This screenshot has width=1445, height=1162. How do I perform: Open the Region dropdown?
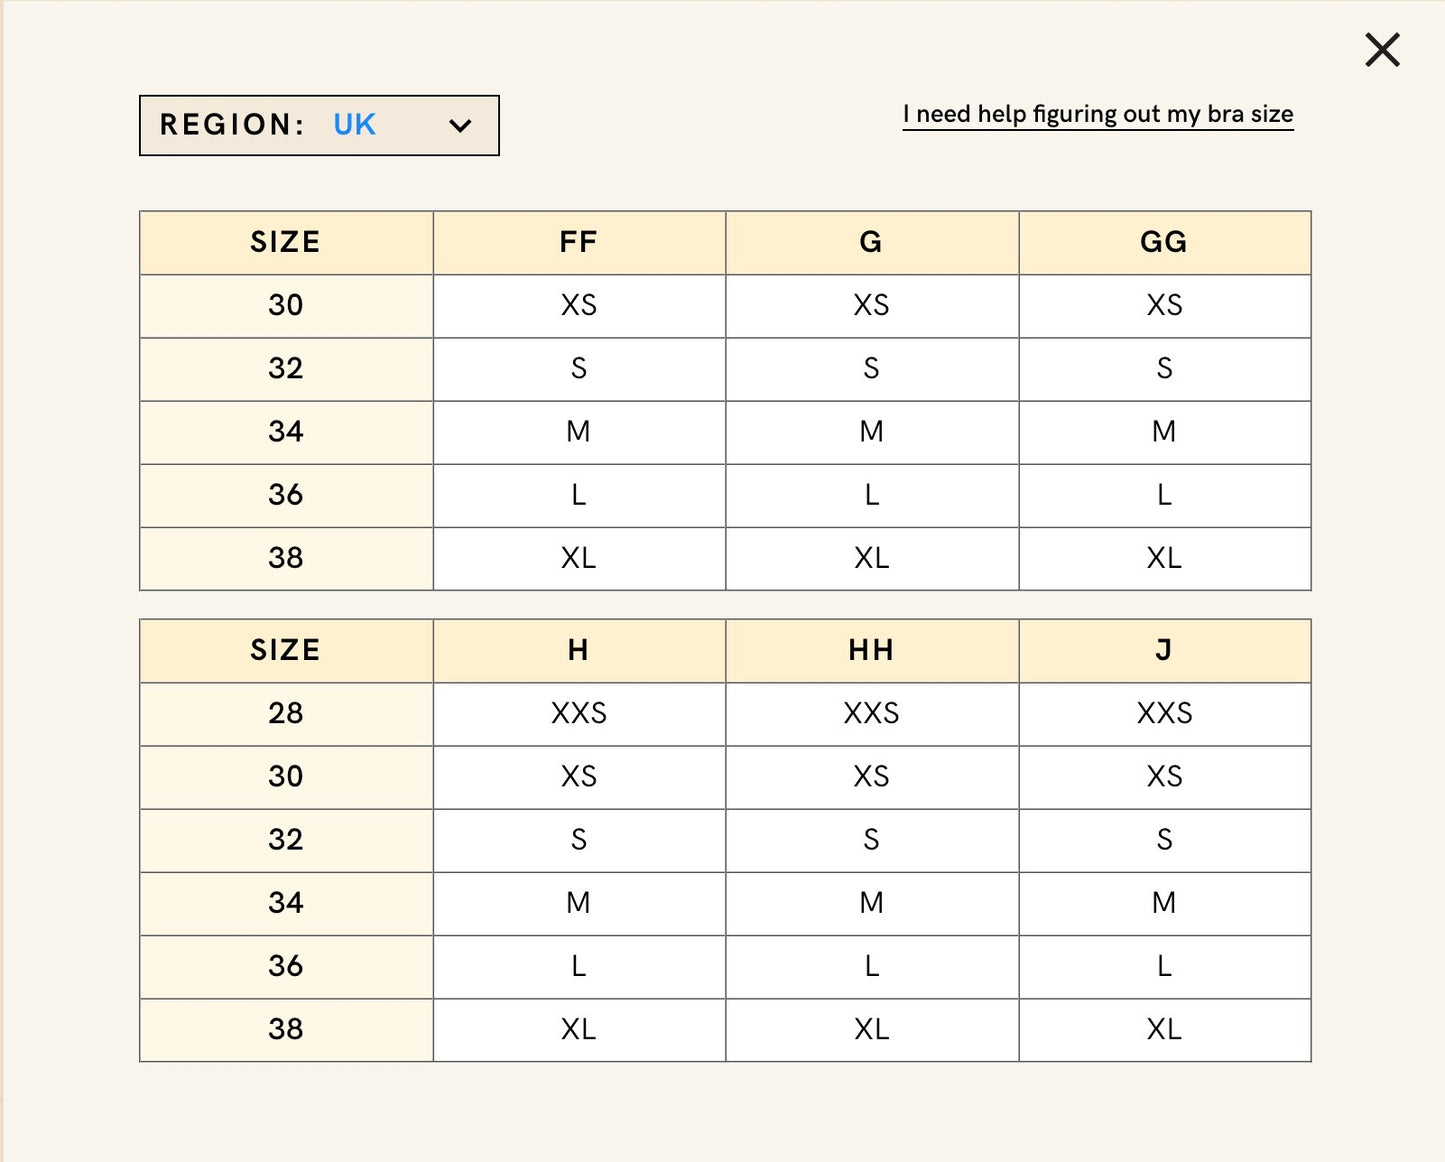click(319, 125)
